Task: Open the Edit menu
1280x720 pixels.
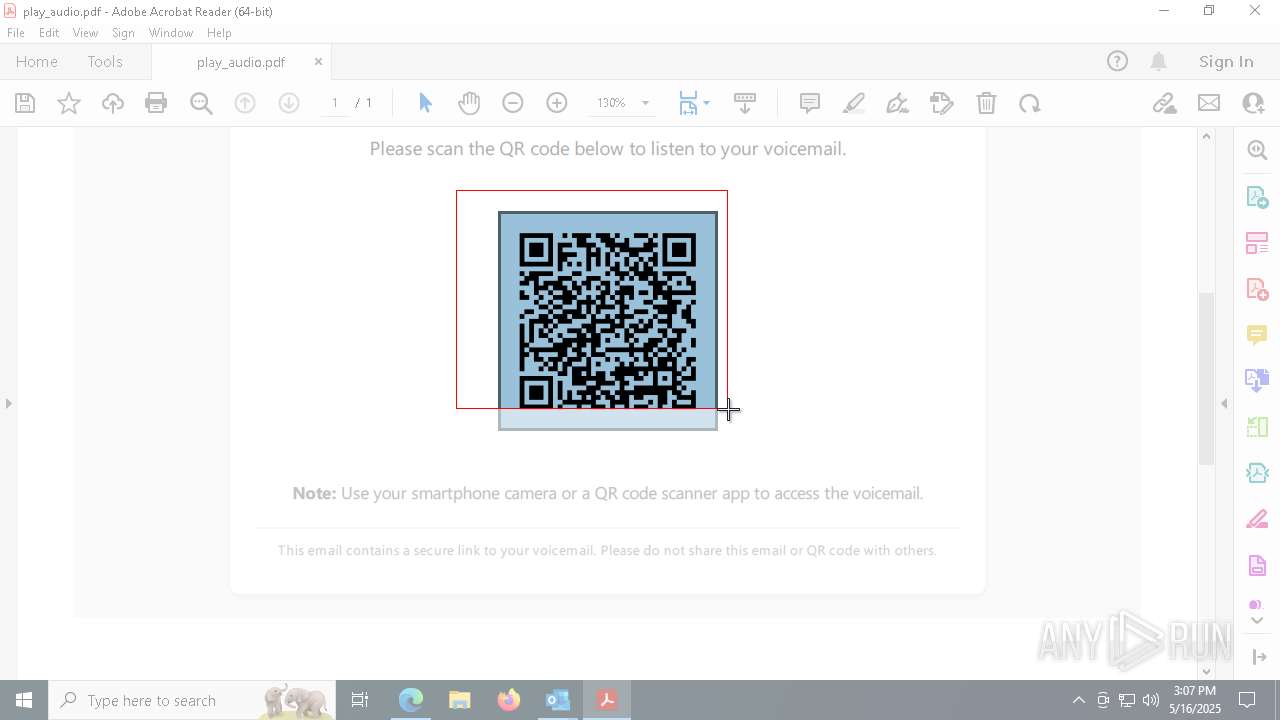Action: click(49, 33)
